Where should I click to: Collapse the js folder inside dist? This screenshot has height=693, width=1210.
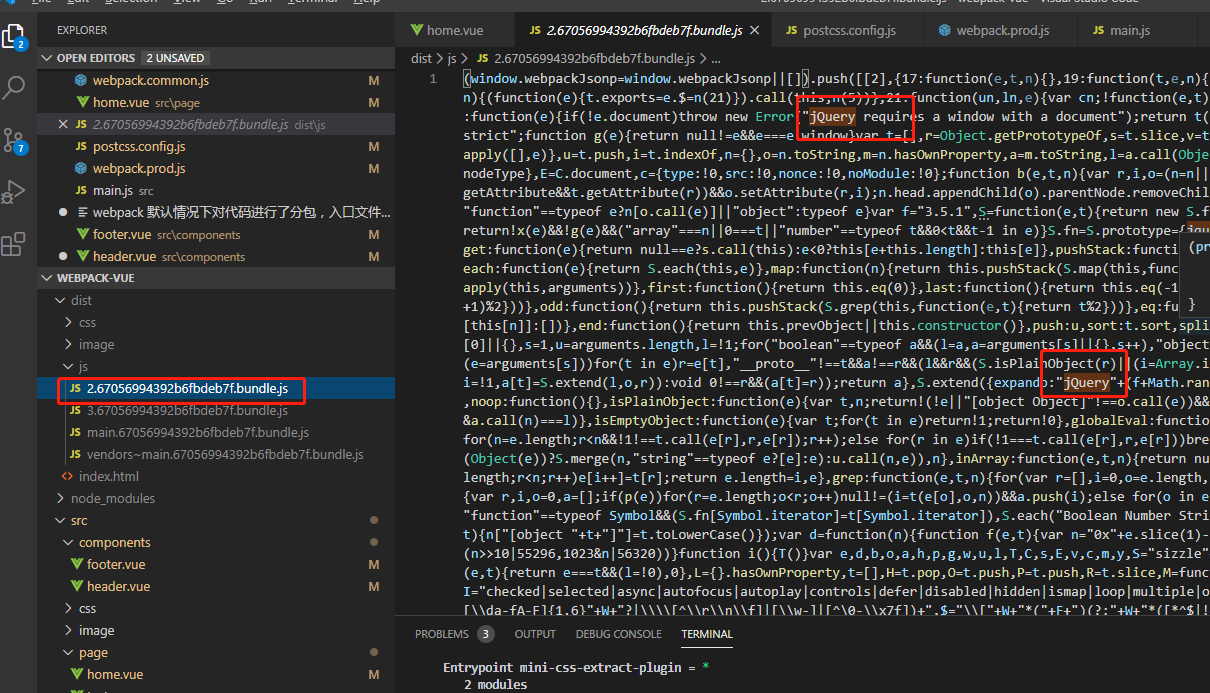coord(68,366)
